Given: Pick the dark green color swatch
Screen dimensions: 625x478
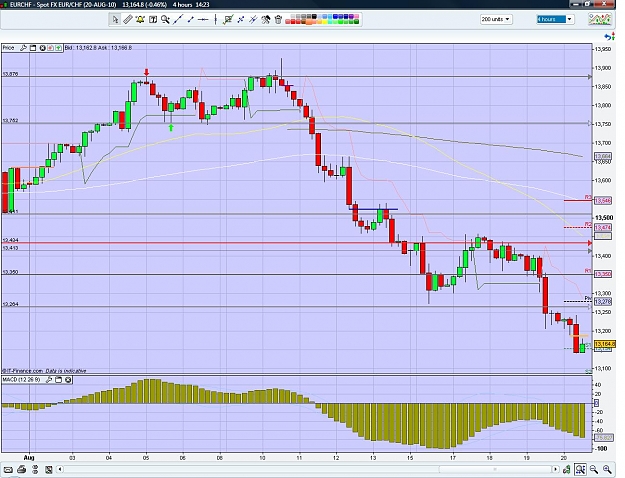Looking at the screenshot, I should pyautogui.click(x=356, y=22).
